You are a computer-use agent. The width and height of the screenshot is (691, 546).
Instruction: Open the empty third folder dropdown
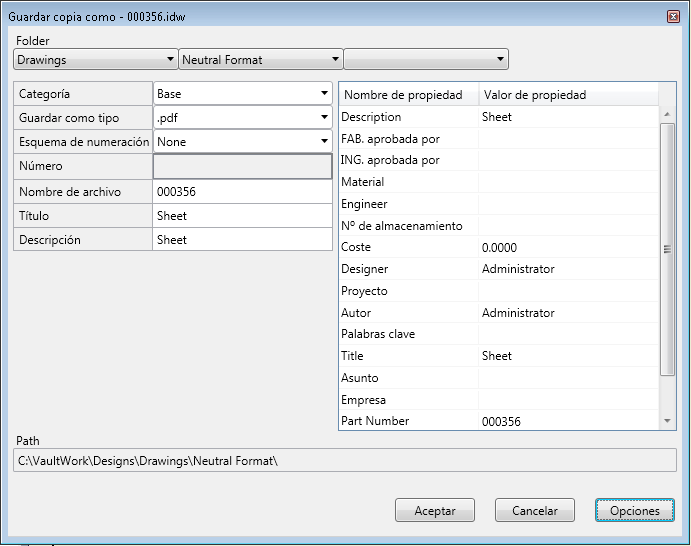tap(426, 59)
